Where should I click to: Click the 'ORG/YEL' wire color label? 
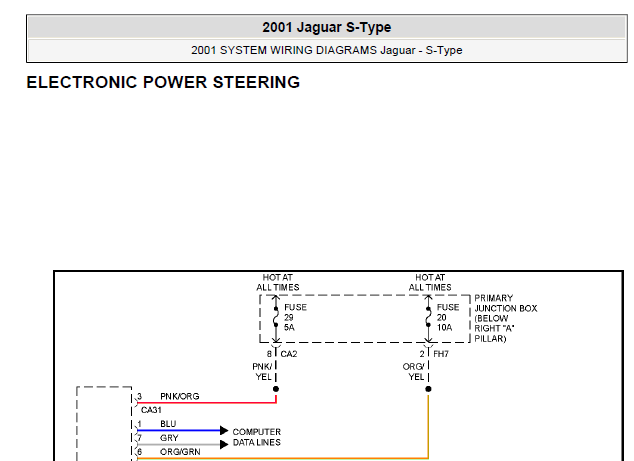(x=414, y=372)
